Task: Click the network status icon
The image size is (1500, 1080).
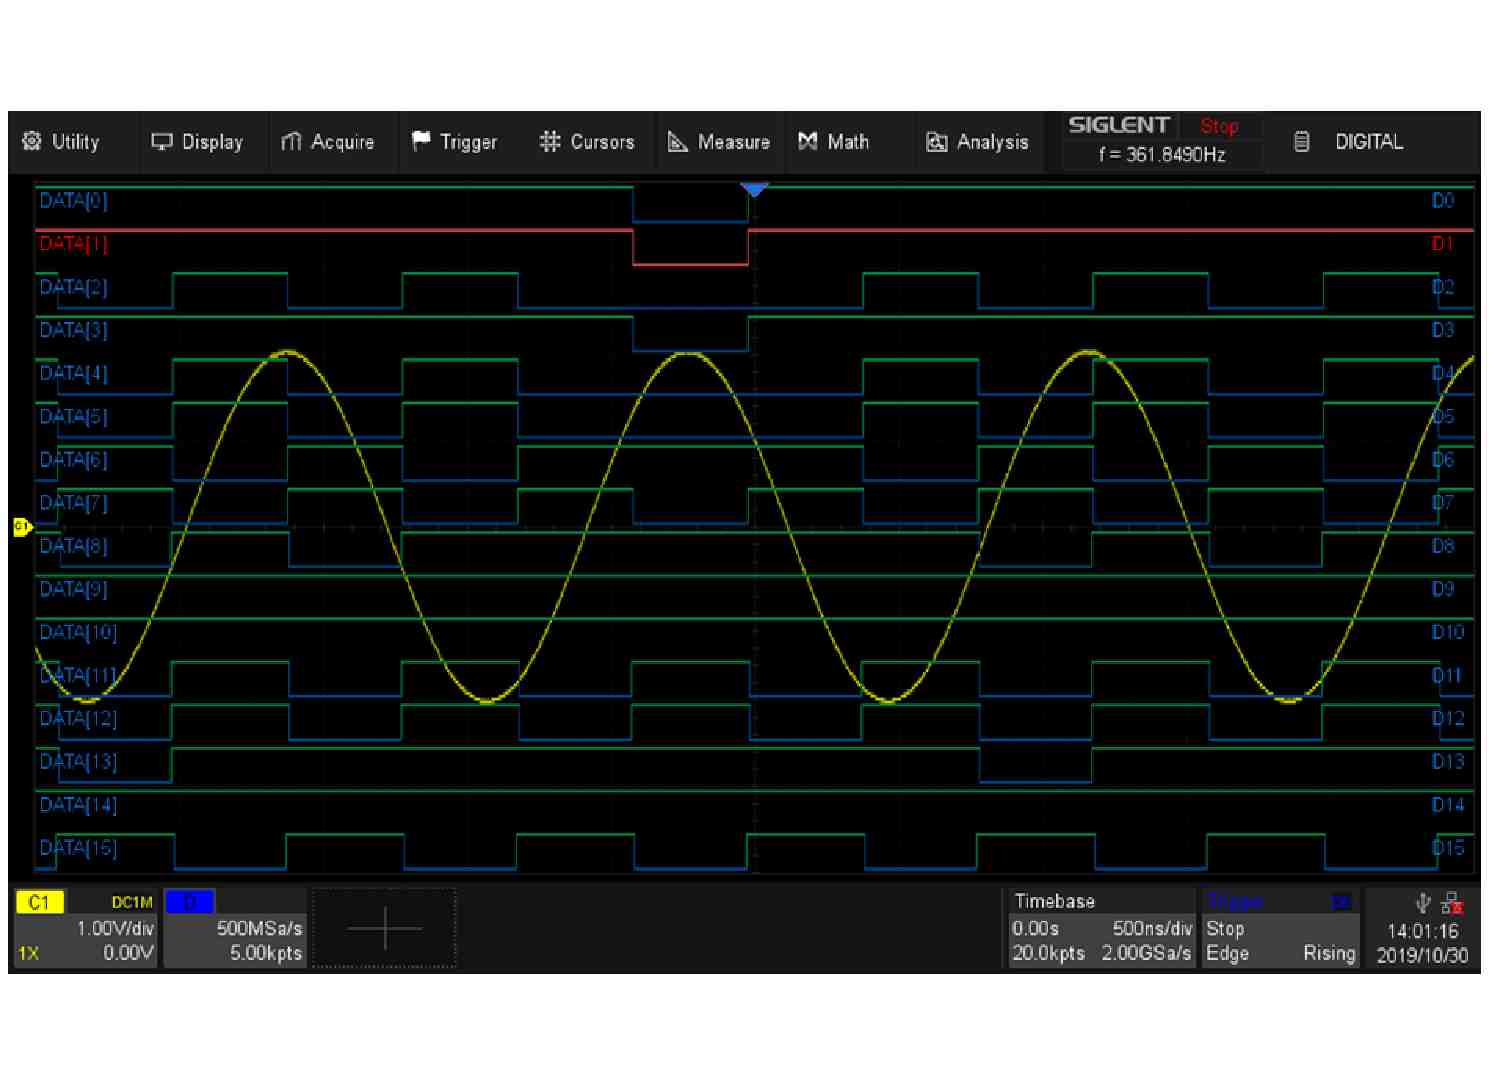Action: pos(1453,904)
